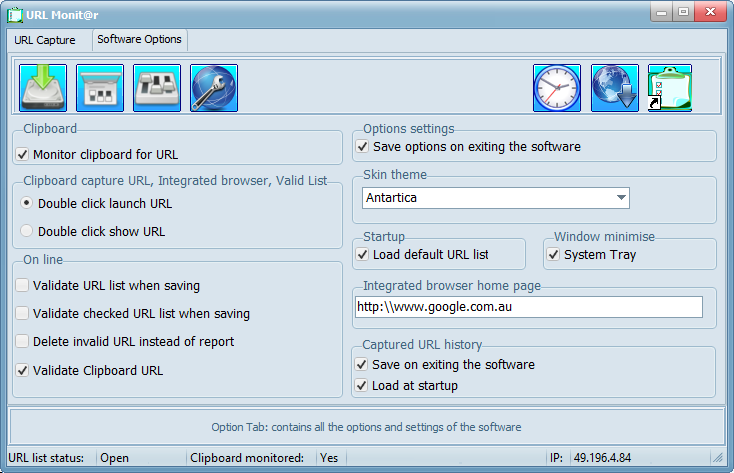Click the analog clock toolbar icon

coord(557,88)
